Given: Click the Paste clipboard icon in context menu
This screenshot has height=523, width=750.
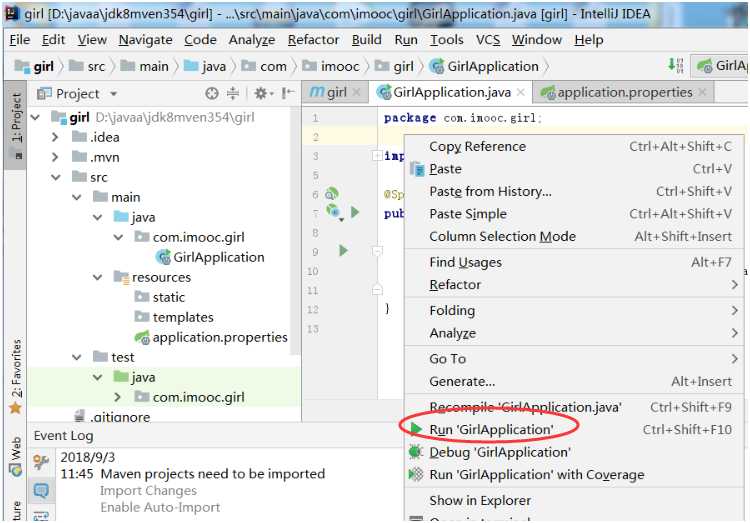Looking at the screenshot, I should pos(417,169).
